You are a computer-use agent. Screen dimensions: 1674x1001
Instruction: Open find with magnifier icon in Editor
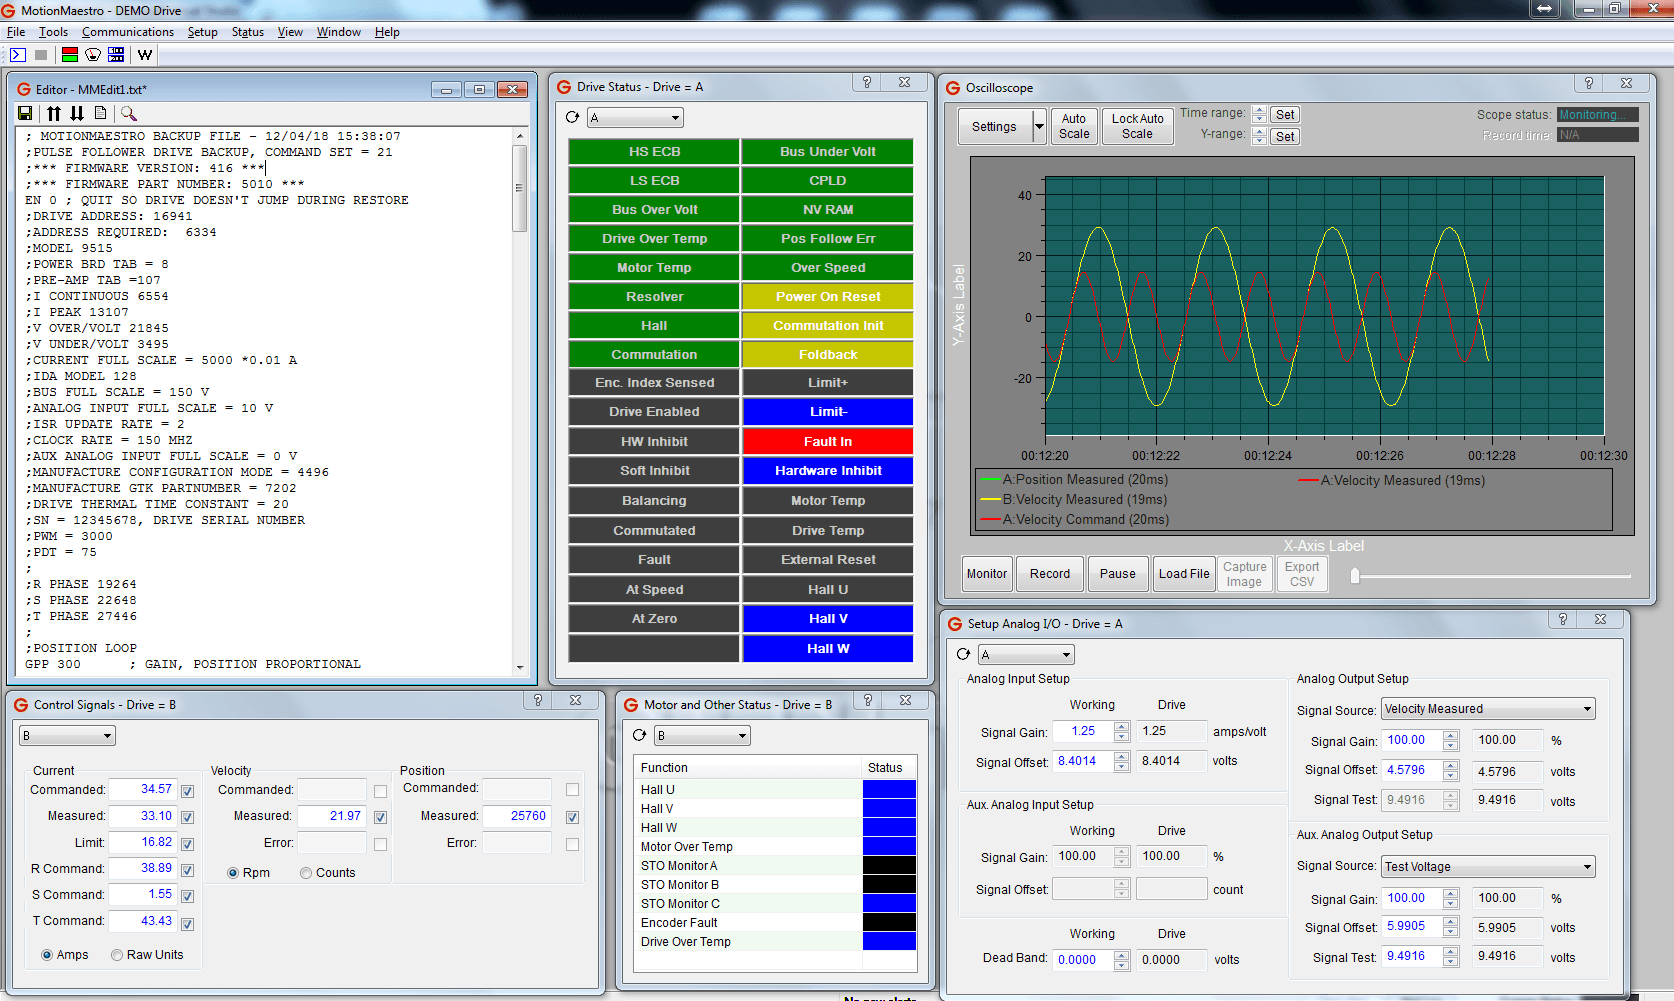coord(129,114)
